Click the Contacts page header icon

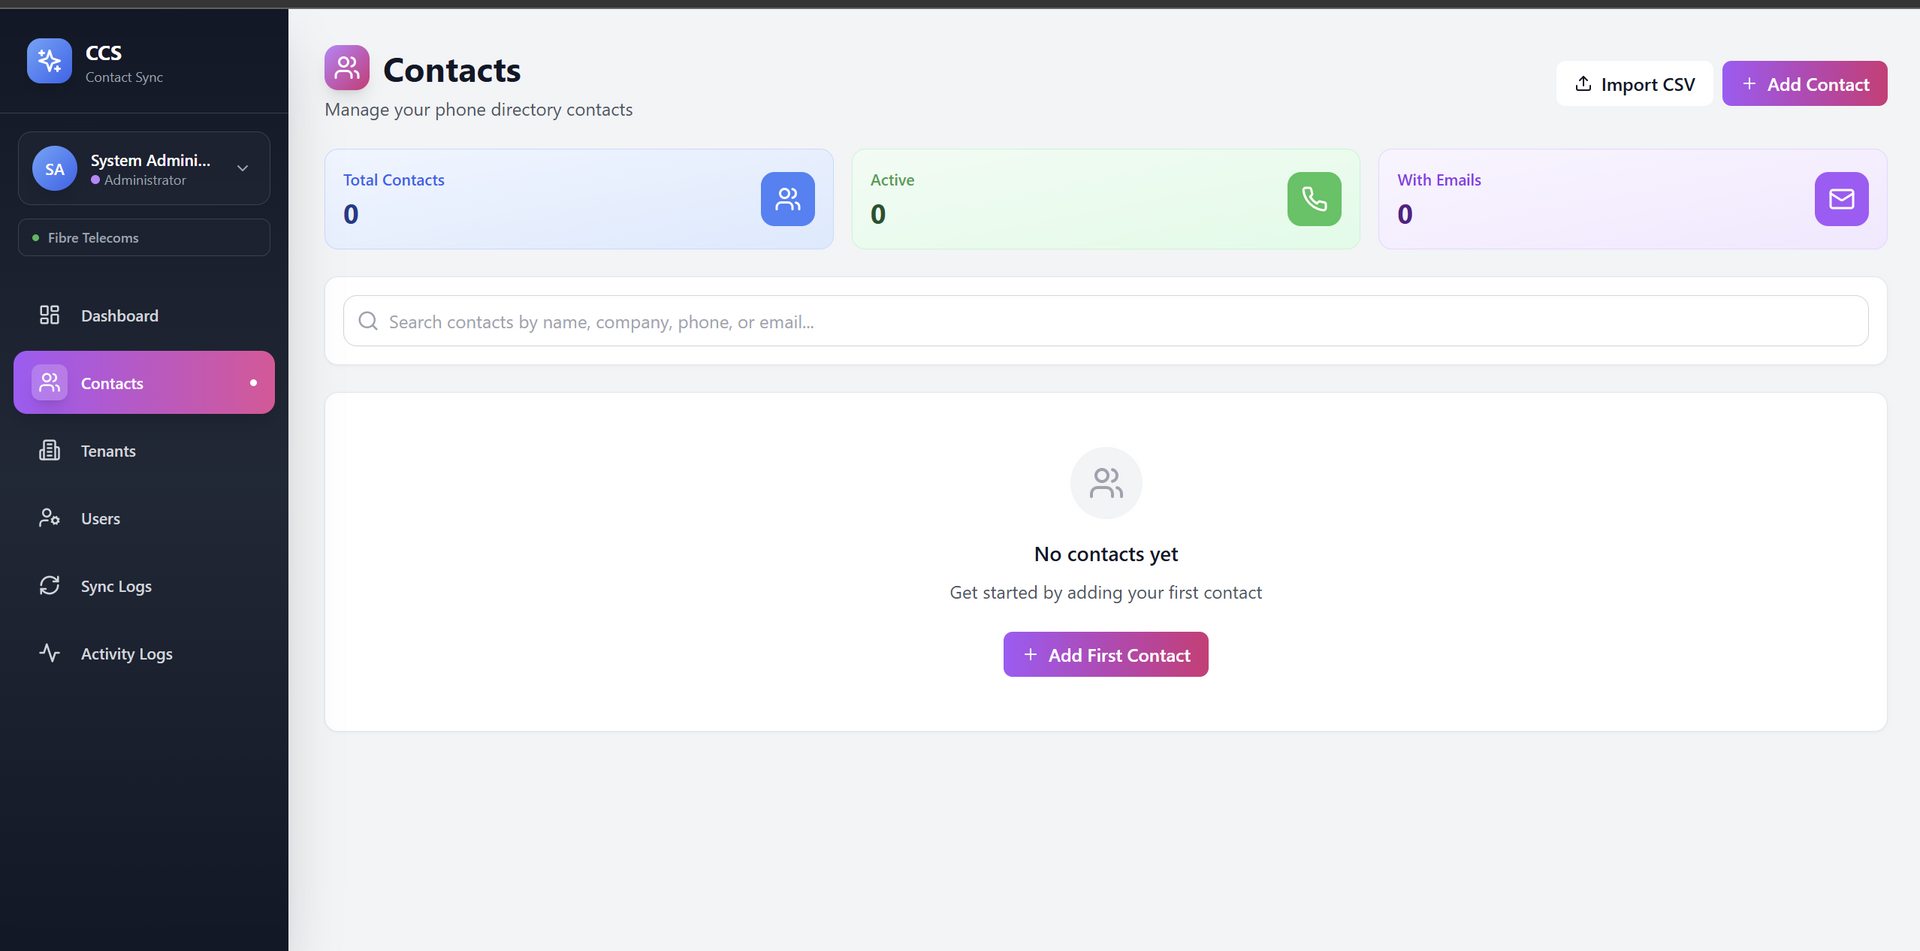(347, 68)
